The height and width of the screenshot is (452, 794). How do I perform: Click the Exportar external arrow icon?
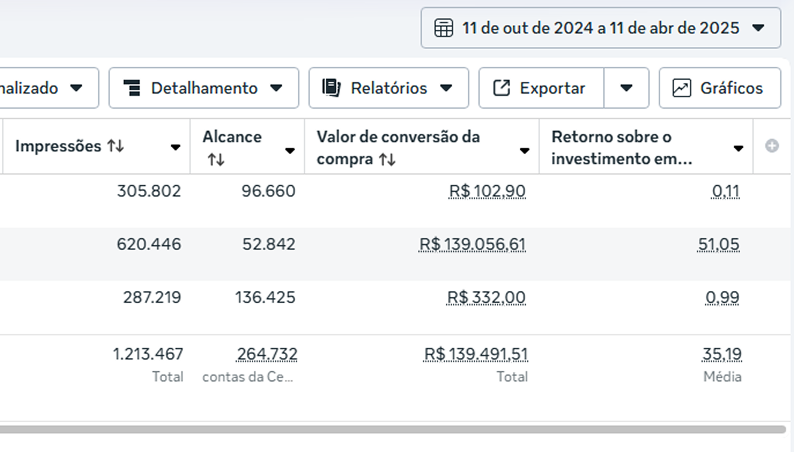click(x=502, y=88)
